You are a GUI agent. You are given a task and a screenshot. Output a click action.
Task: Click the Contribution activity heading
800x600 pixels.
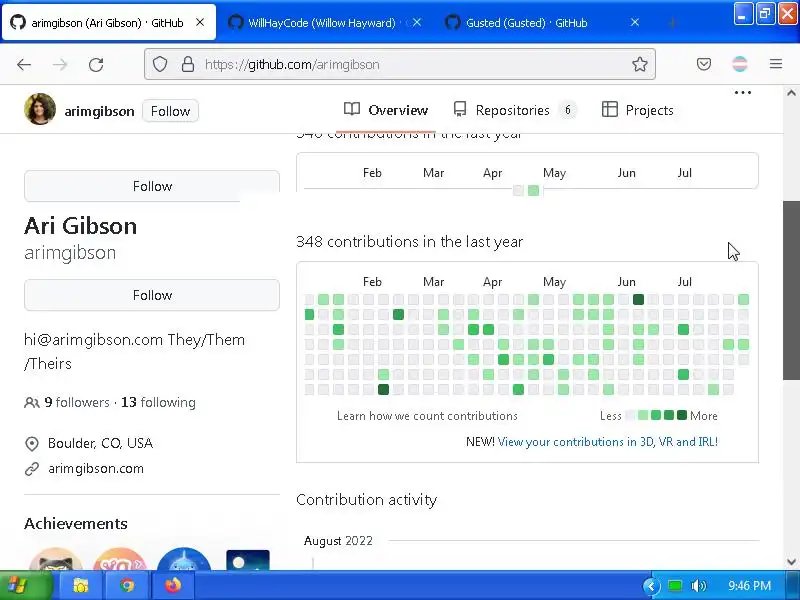[366, 499]
